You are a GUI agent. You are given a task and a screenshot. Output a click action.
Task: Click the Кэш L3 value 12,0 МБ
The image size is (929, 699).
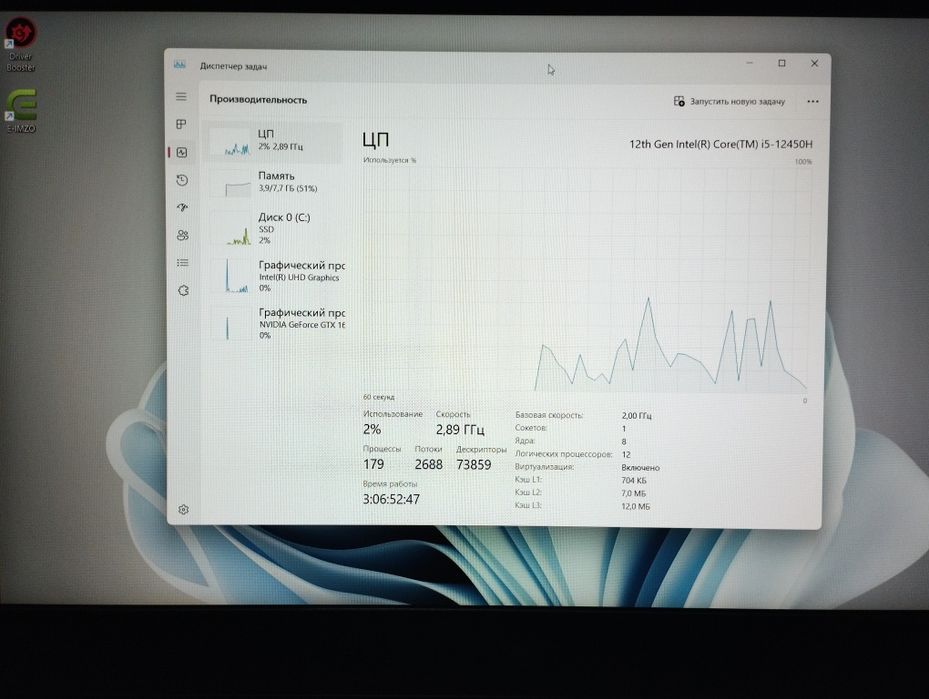[636, 506]
